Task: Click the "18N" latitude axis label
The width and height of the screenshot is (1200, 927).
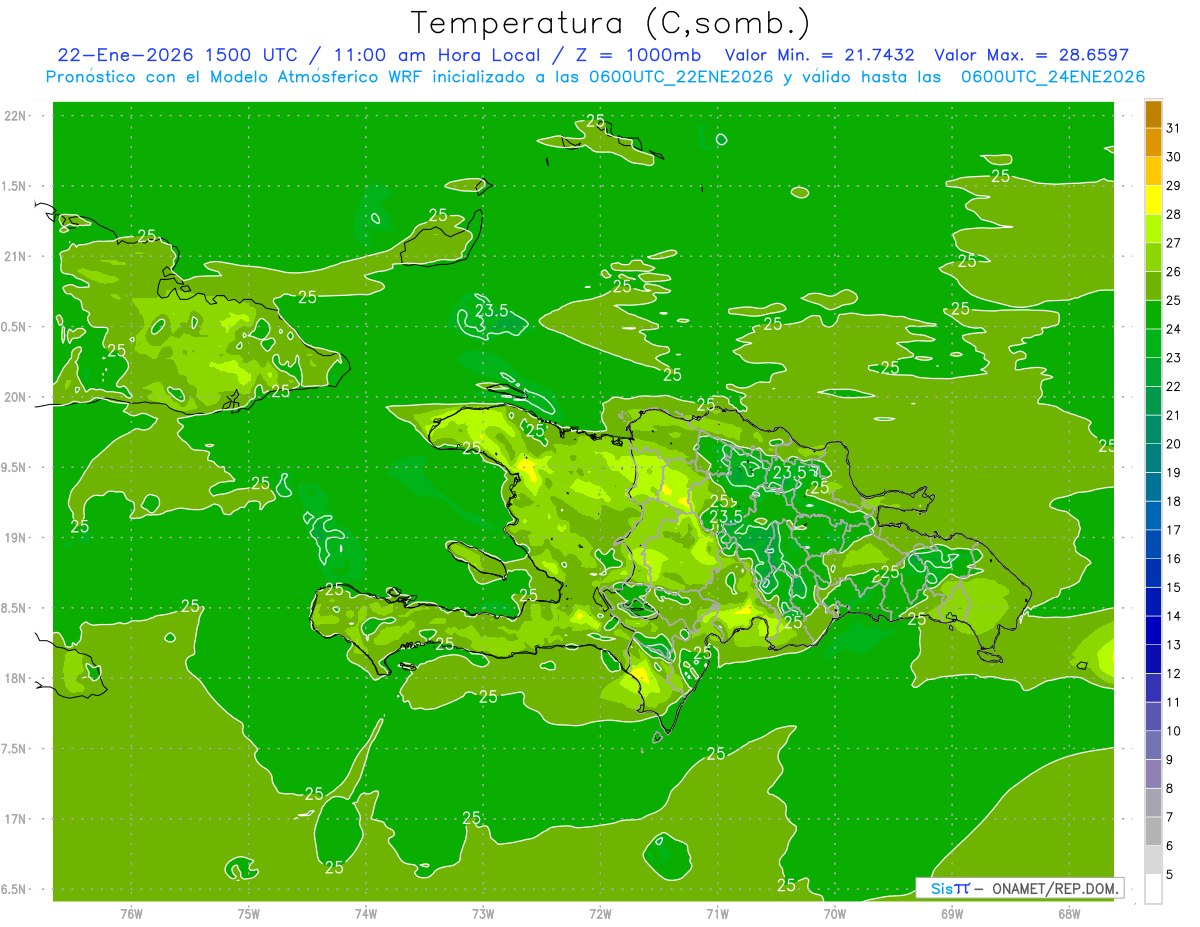Action: coord(14,678)
